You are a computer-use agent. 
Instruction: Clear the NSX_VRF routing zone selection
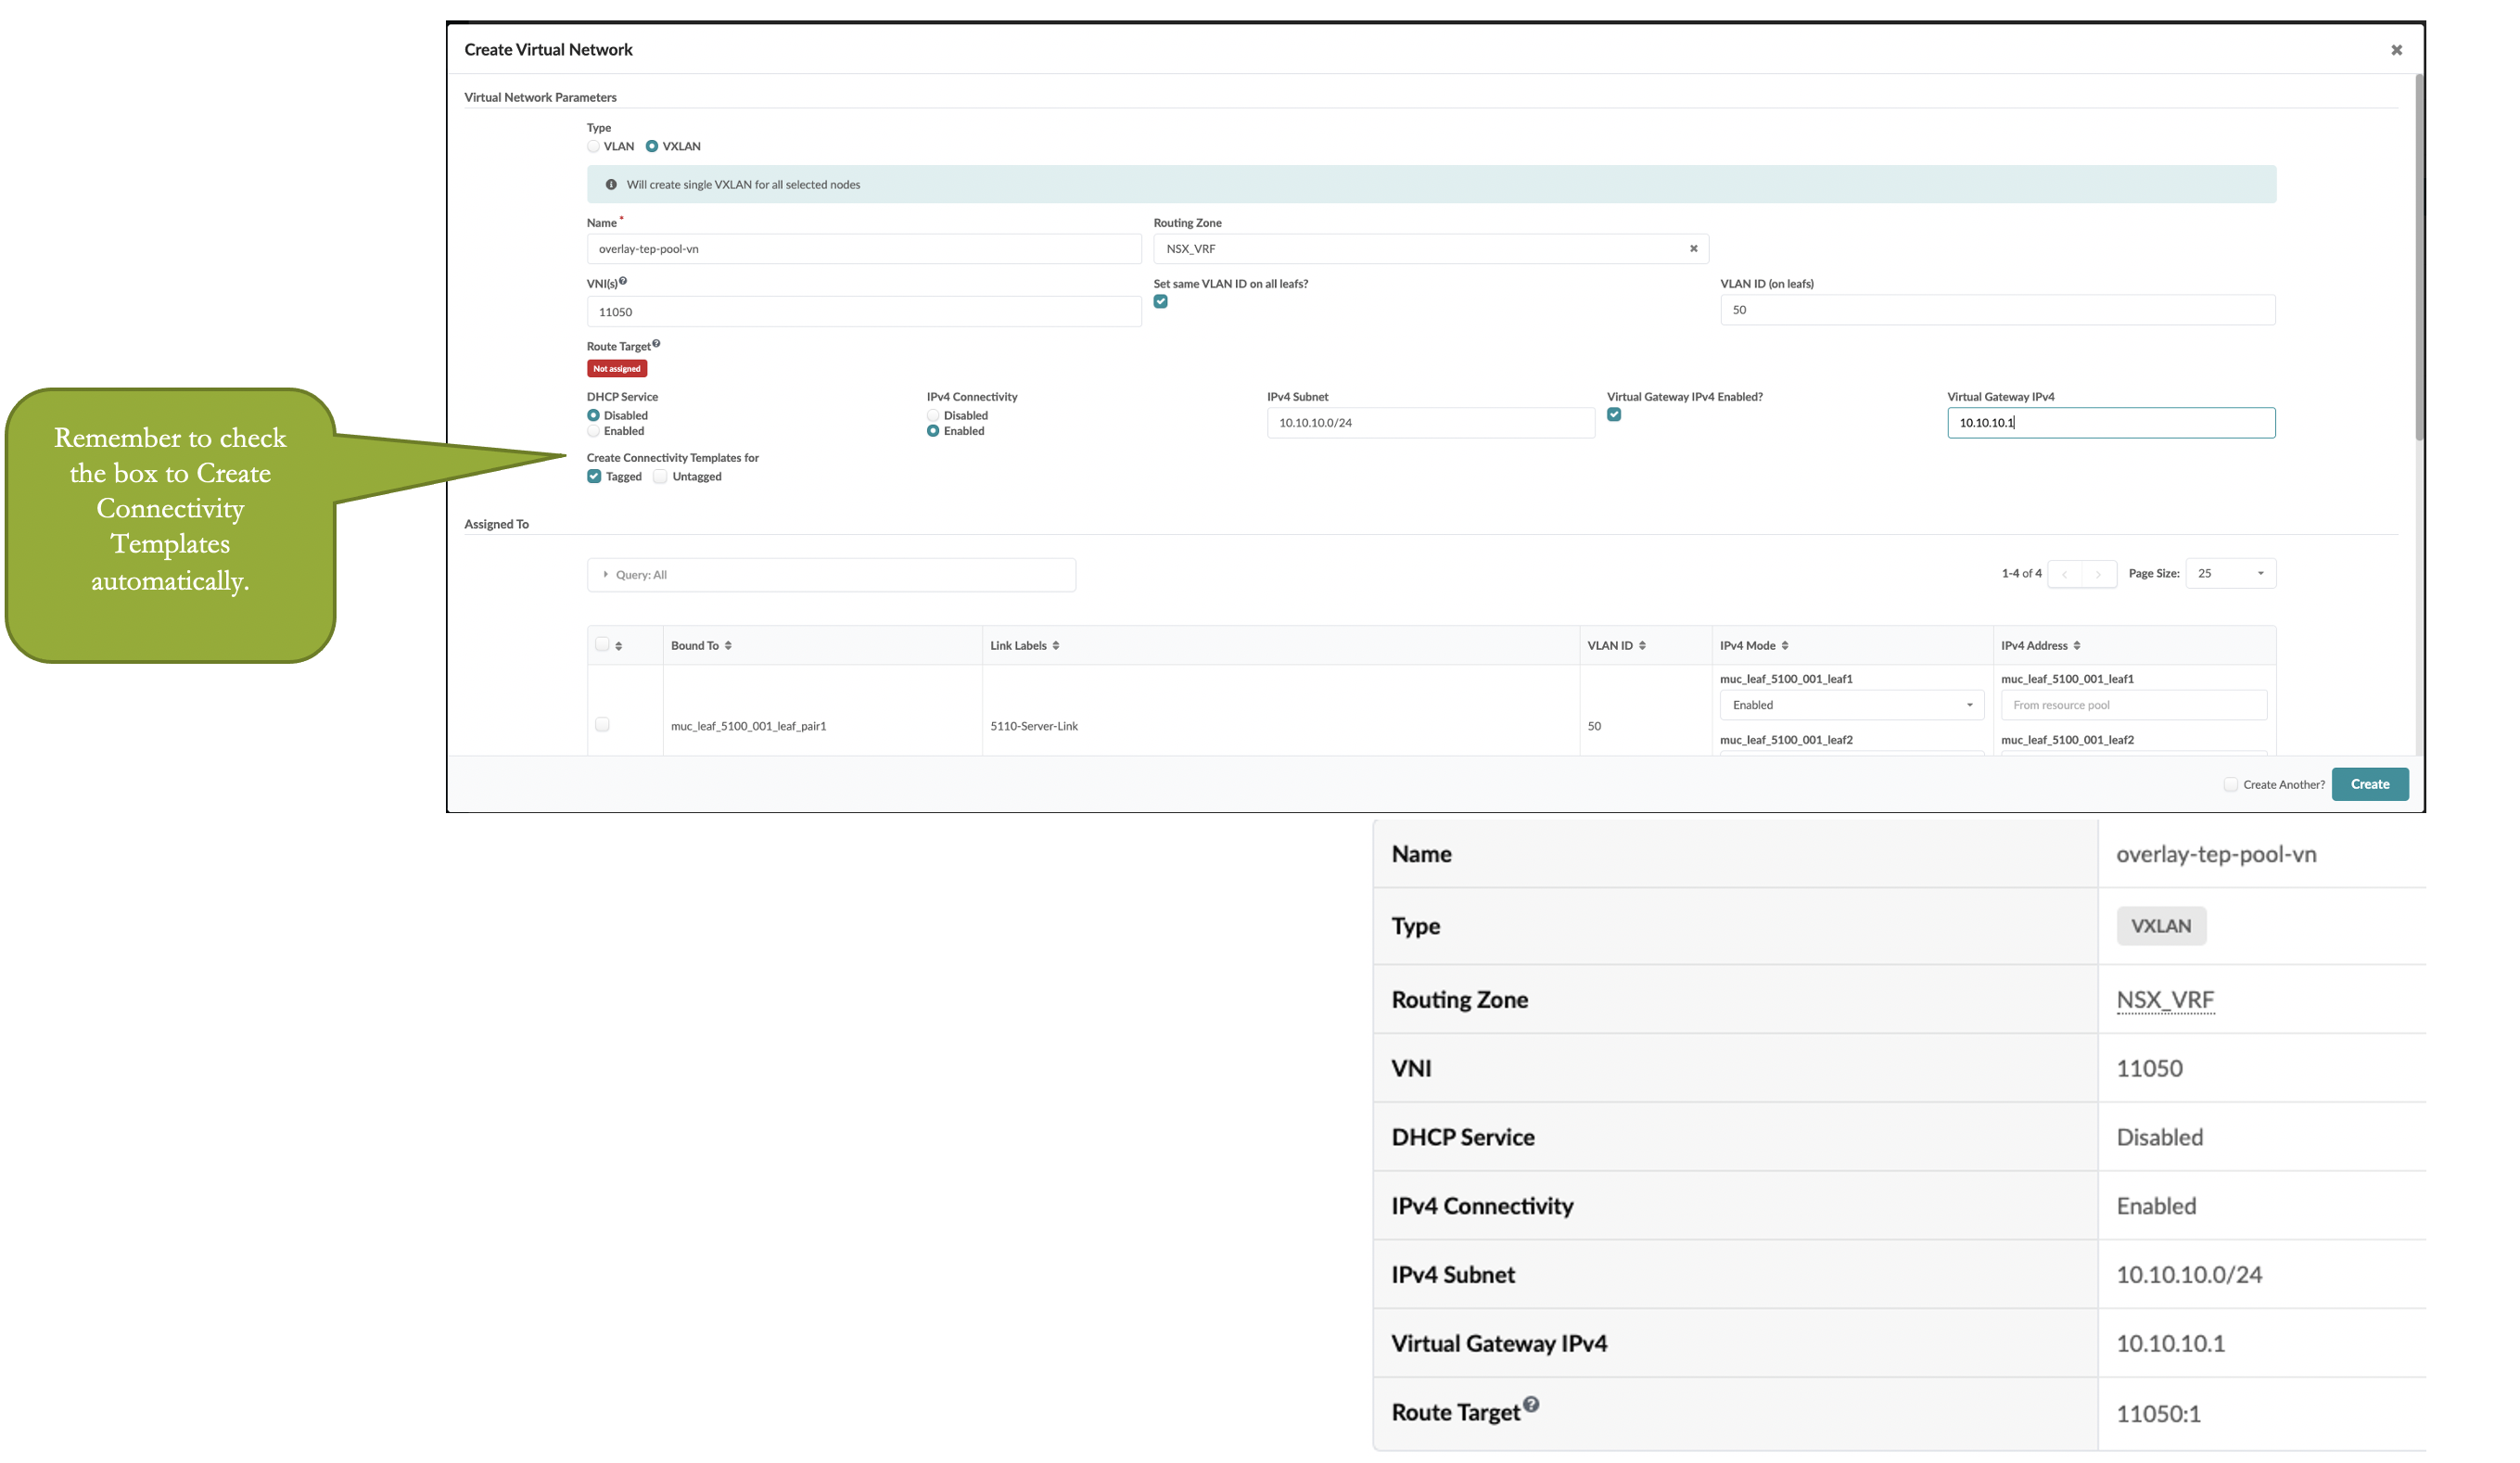(x=1693, y=249)
